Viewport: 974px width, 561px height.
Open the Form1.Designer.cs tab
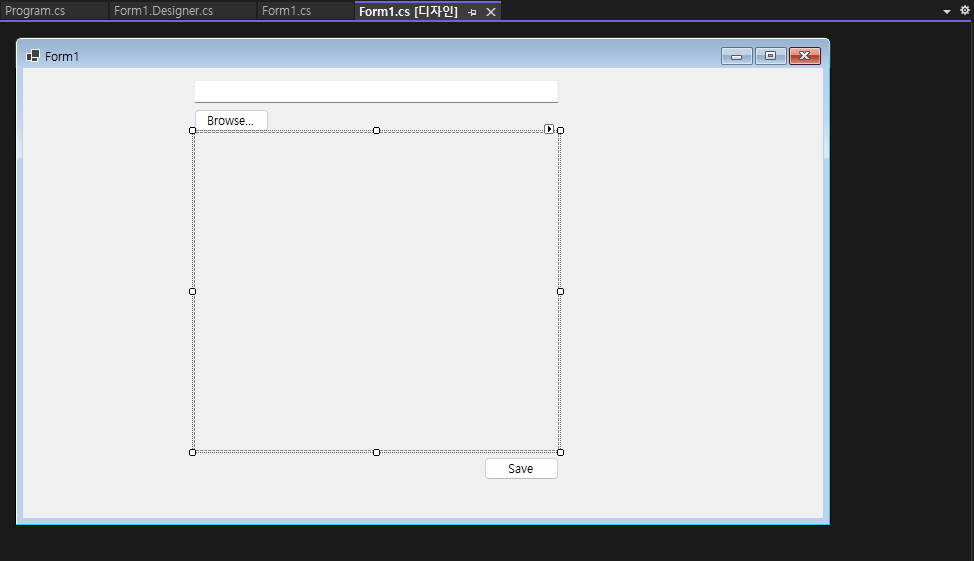click(x=163, y=11)
